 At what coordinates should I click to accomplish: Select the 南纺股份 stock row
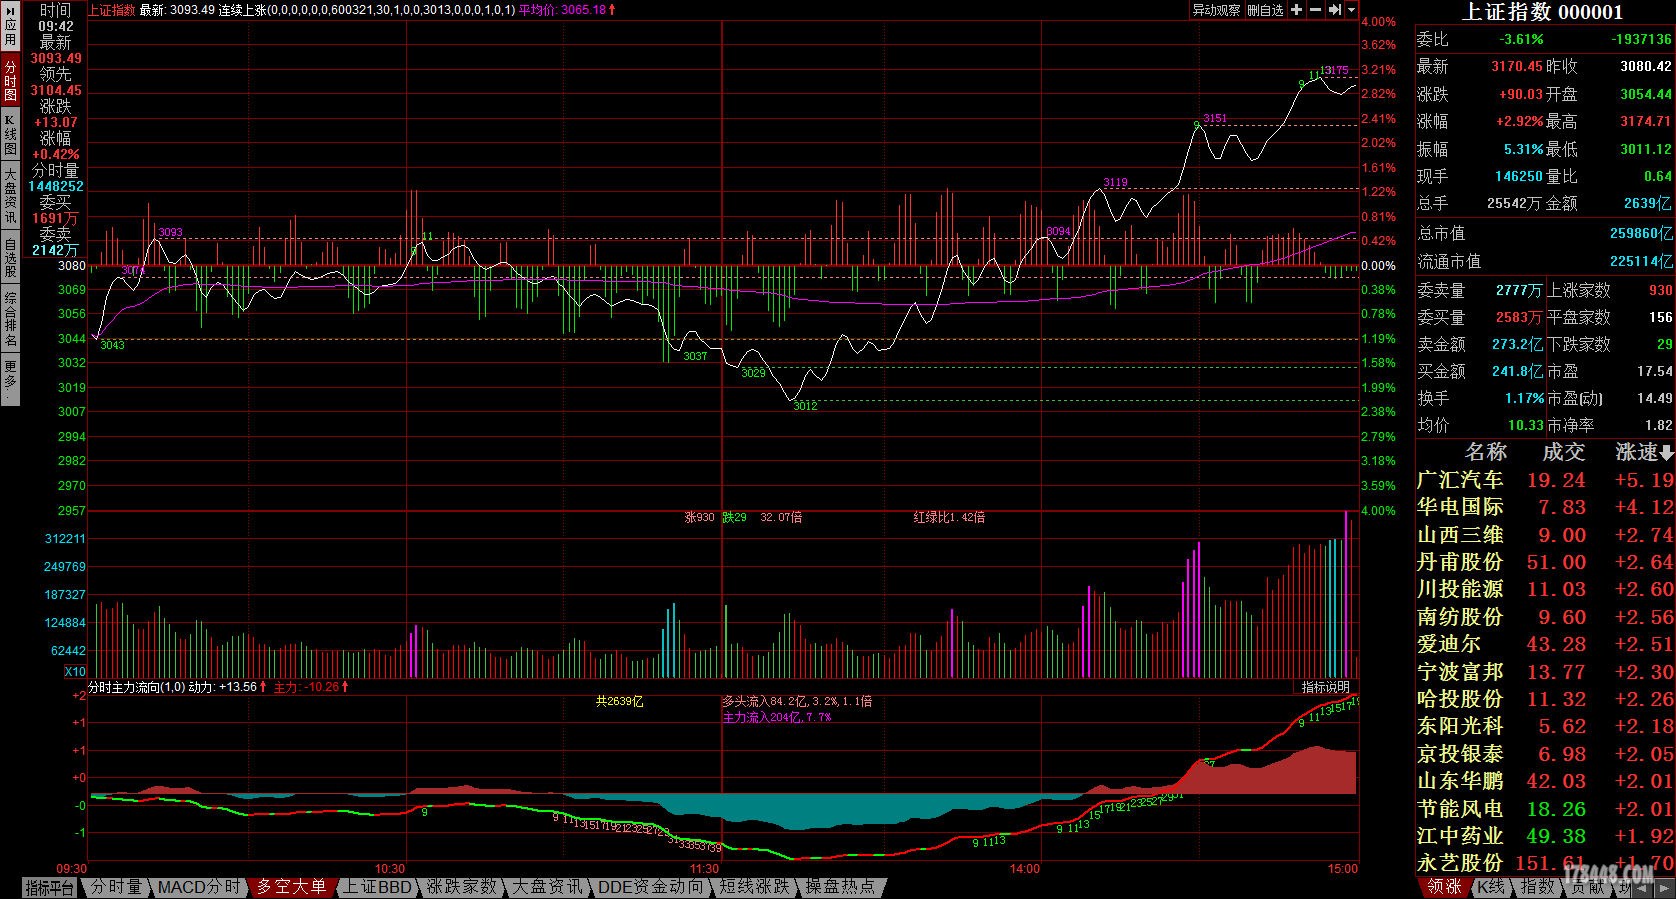(1546, 617)
